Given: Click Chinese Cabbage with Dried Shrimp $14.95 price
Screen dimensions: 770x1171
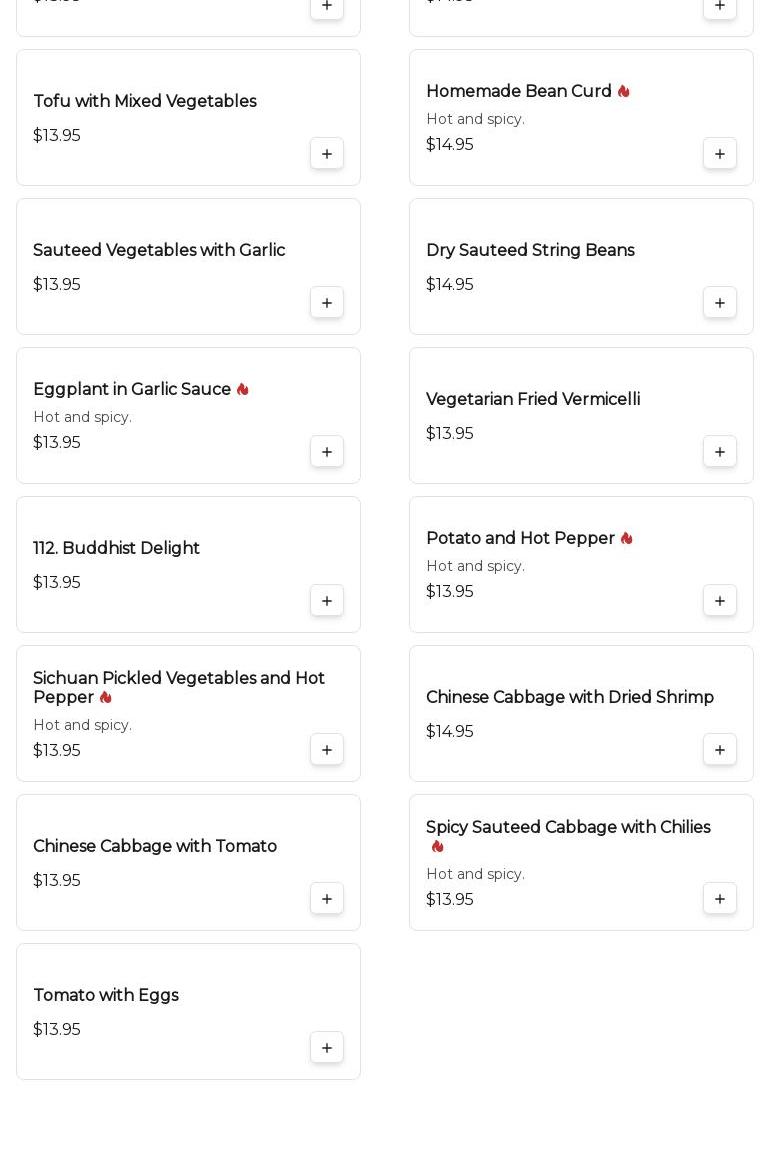Looking at the screenshot, I should pyautogui.click(x=450, y=732).
